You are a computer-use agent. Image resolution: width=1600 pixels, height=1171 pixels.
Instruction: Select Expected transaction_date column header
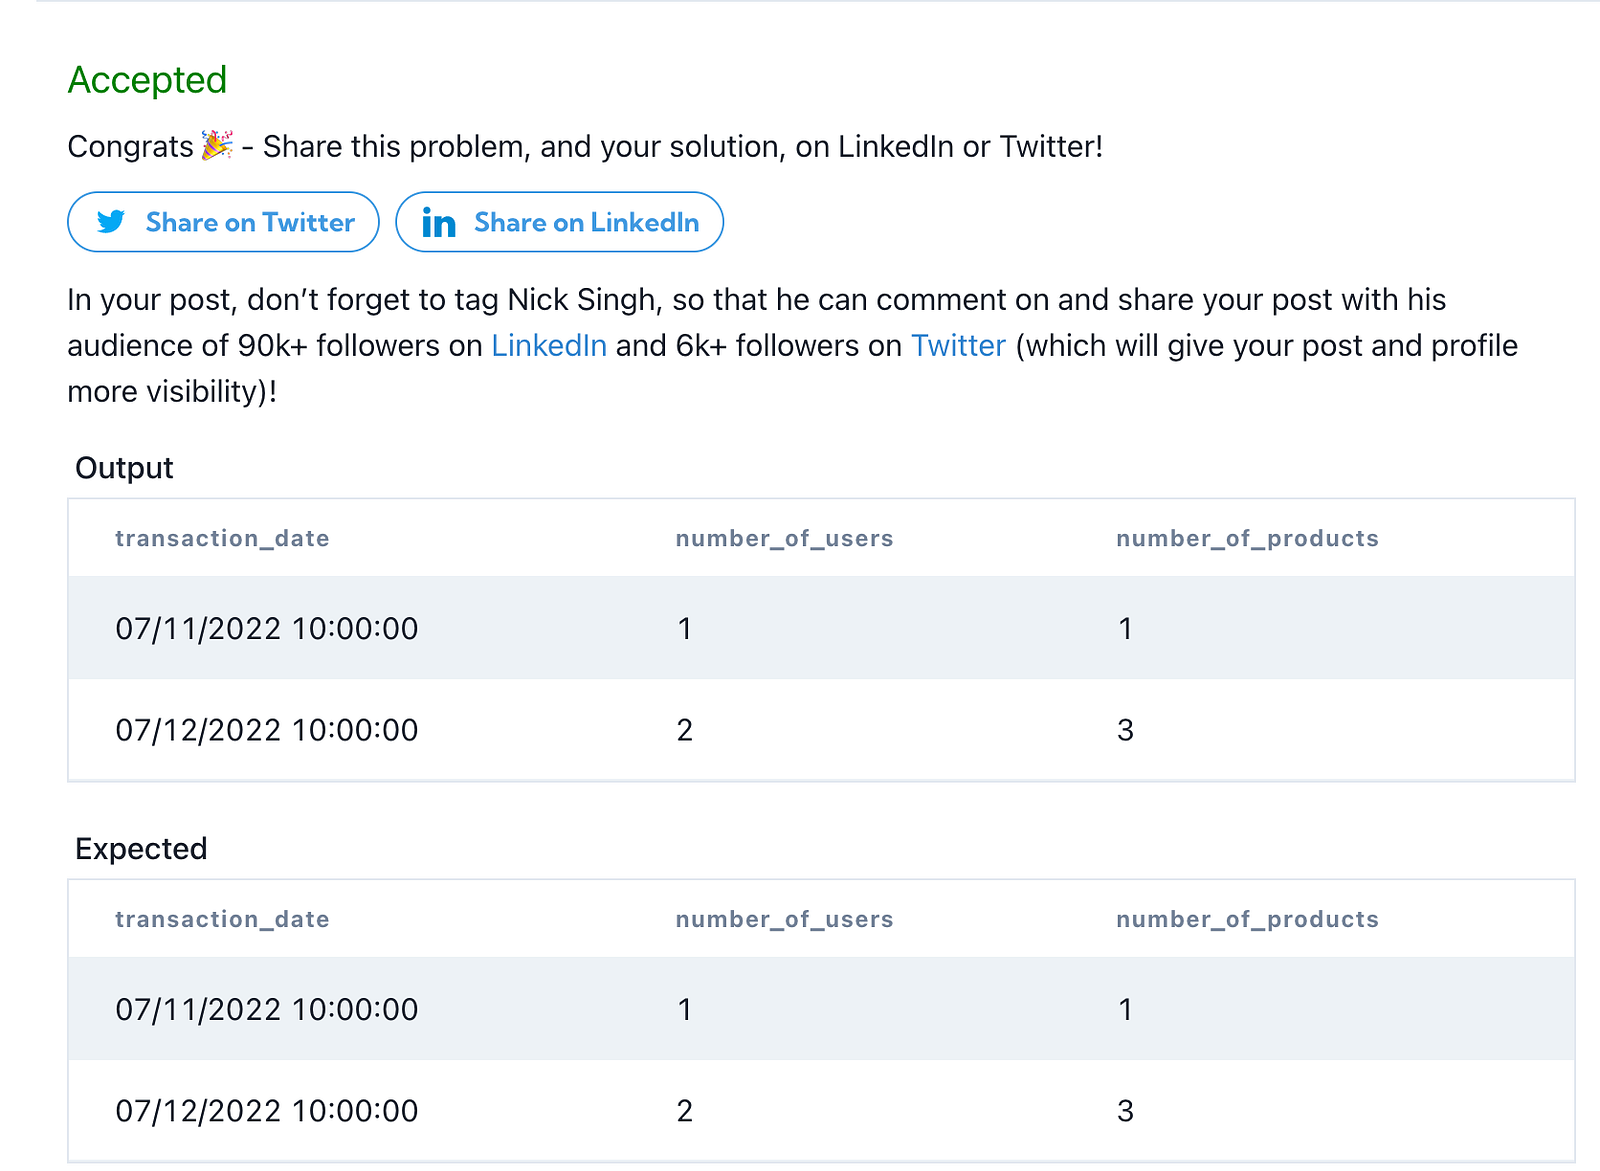point(222,919)
